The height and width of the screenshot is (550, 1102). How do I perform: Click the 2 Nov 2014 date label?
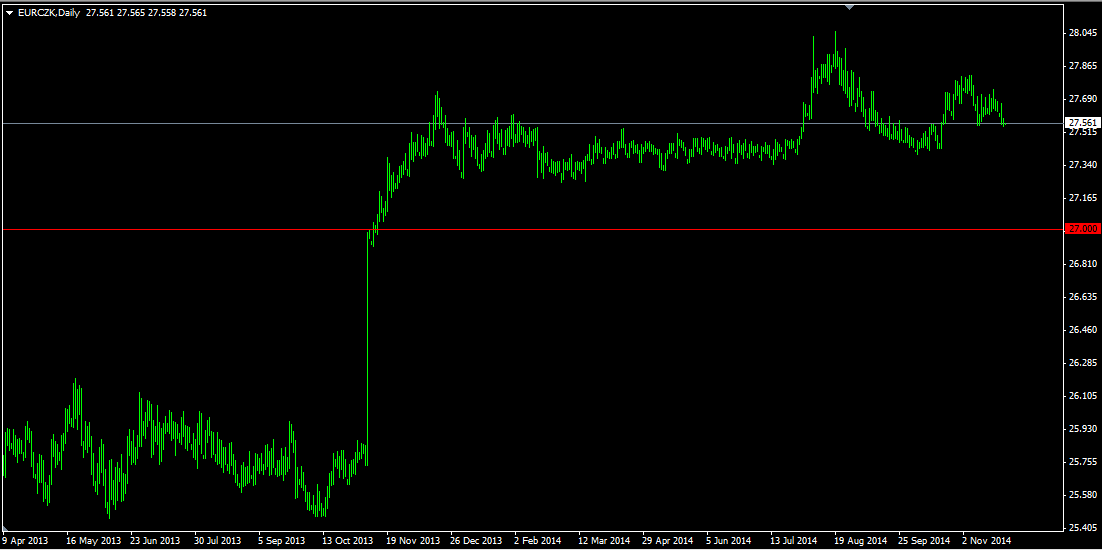(x=986, y=542)
